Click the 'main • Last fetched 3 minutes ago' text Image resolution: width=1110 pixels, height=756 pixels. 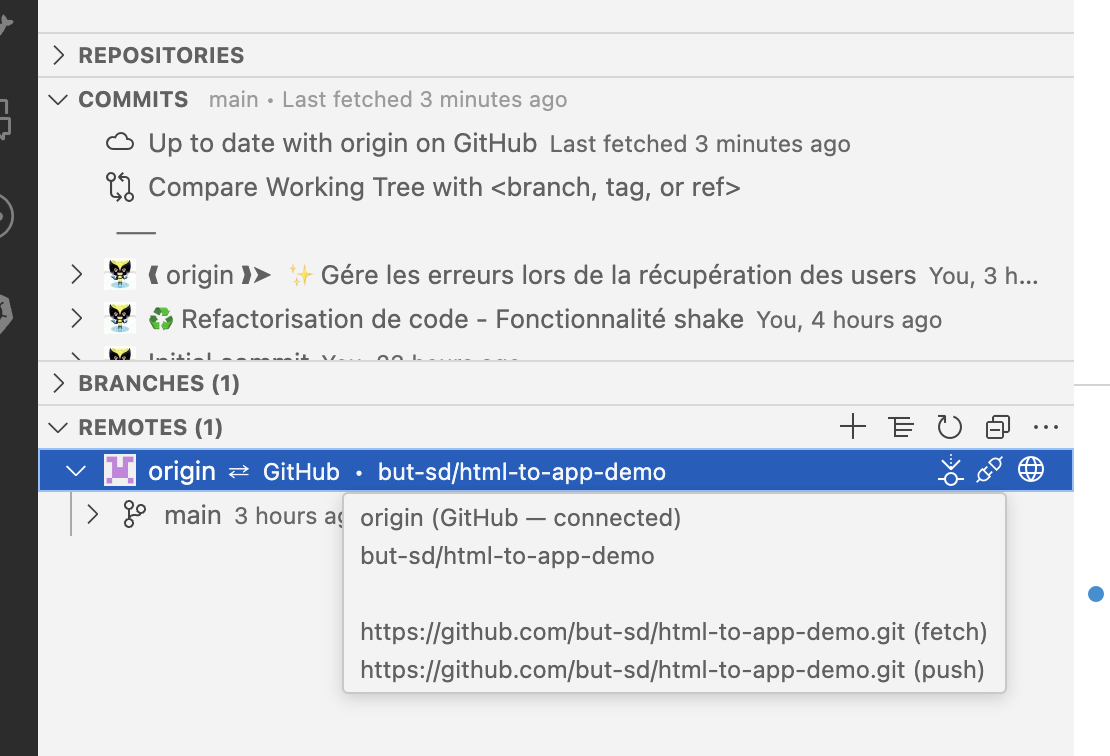tap(388, 100)
